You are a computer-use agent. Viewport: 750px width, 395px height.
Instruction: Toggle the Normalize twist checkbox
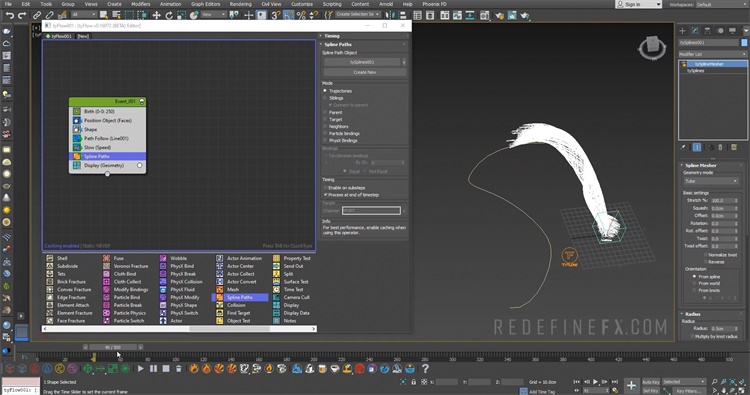coord(706,255)
